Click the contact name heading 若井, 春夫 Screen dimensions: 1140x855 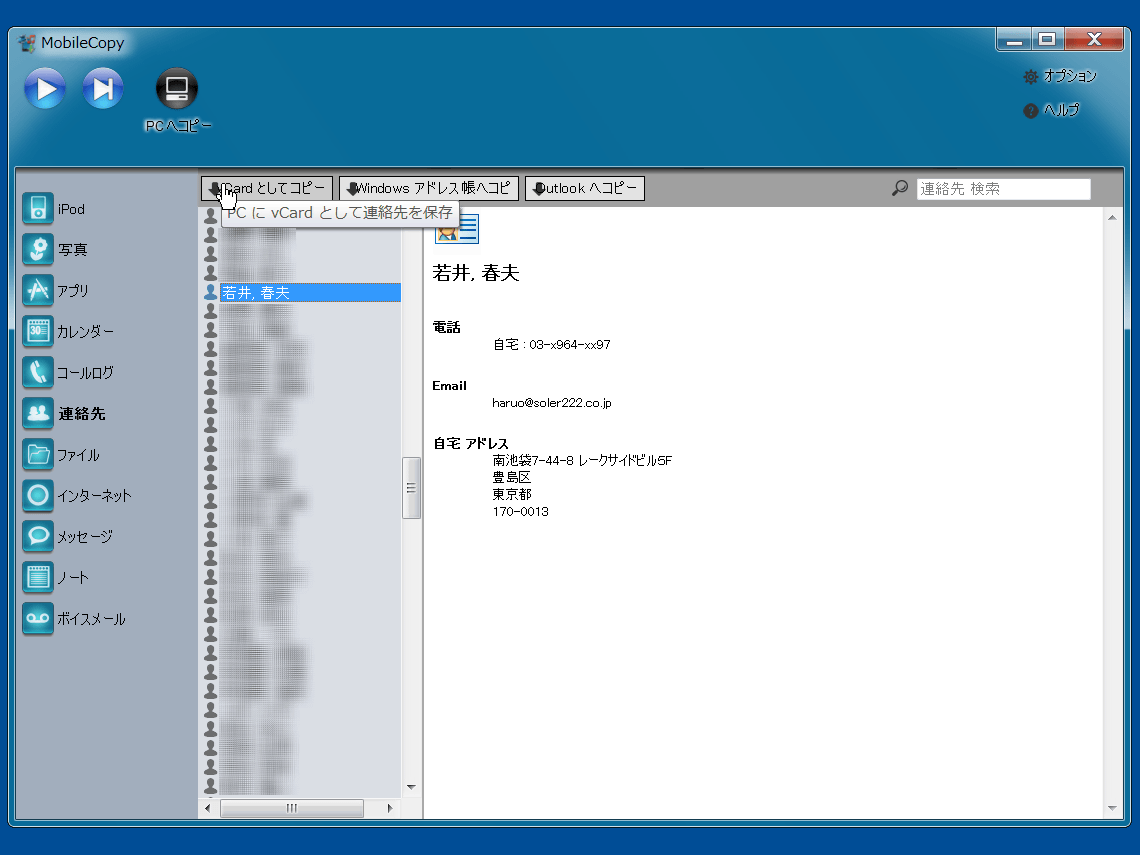coord(475,273)
